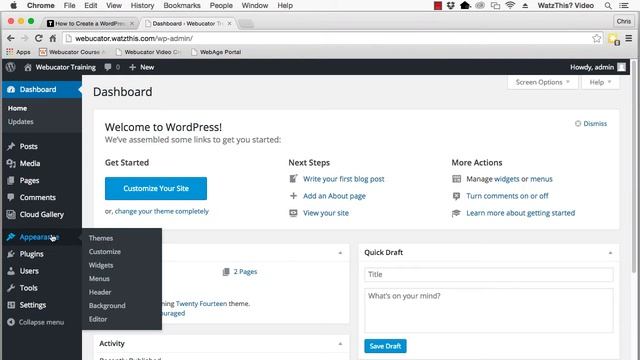
Task: Select Customize in the Appearance submenu
Action: pos(105,251)
